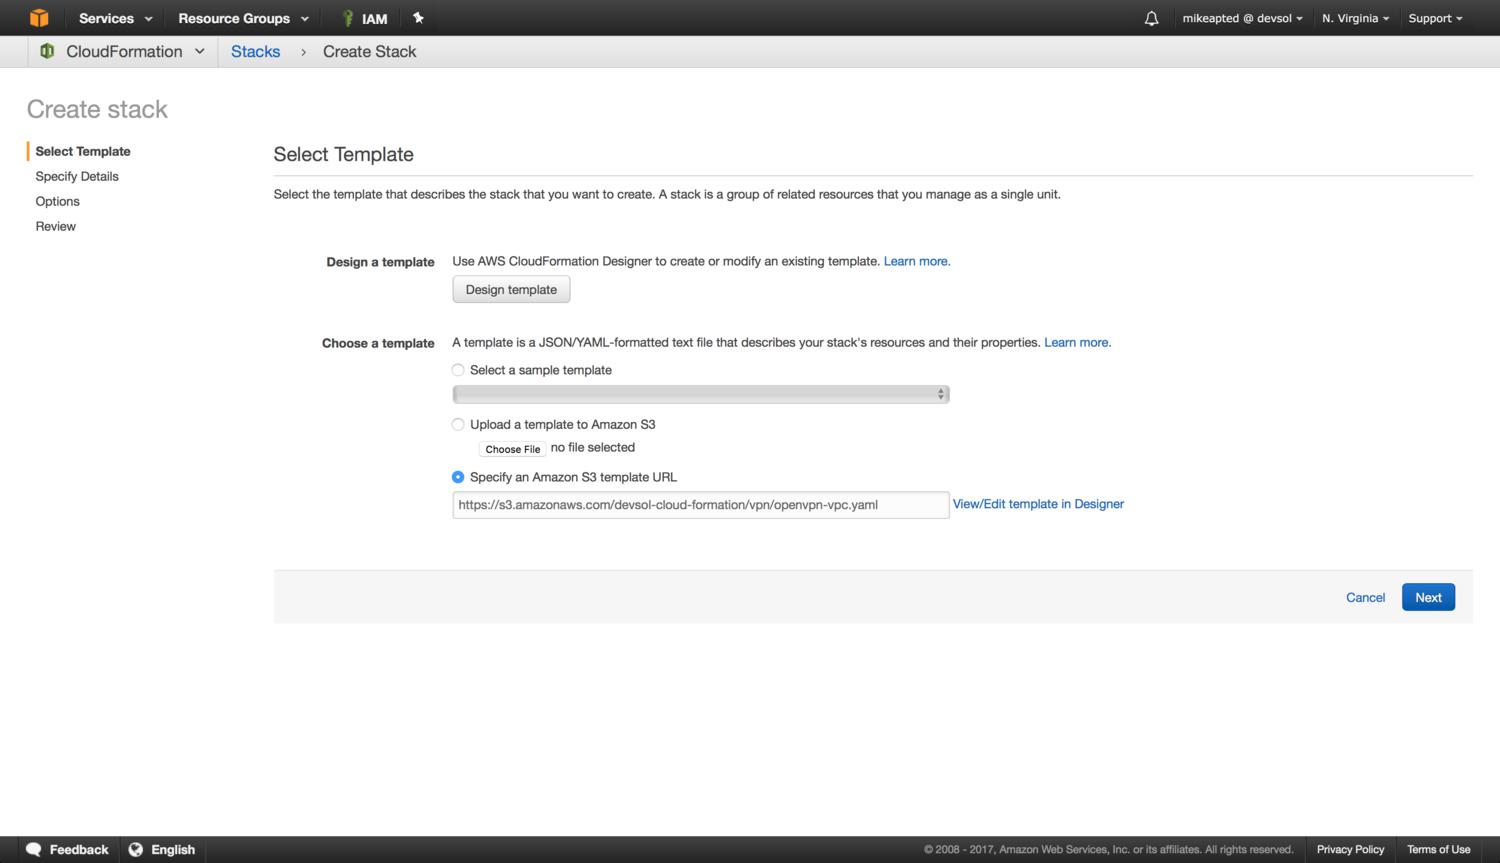Select Specify an Amazon S3 template URL radio
The width and height of the screenshot is (1500, 863).
[458, 477]
